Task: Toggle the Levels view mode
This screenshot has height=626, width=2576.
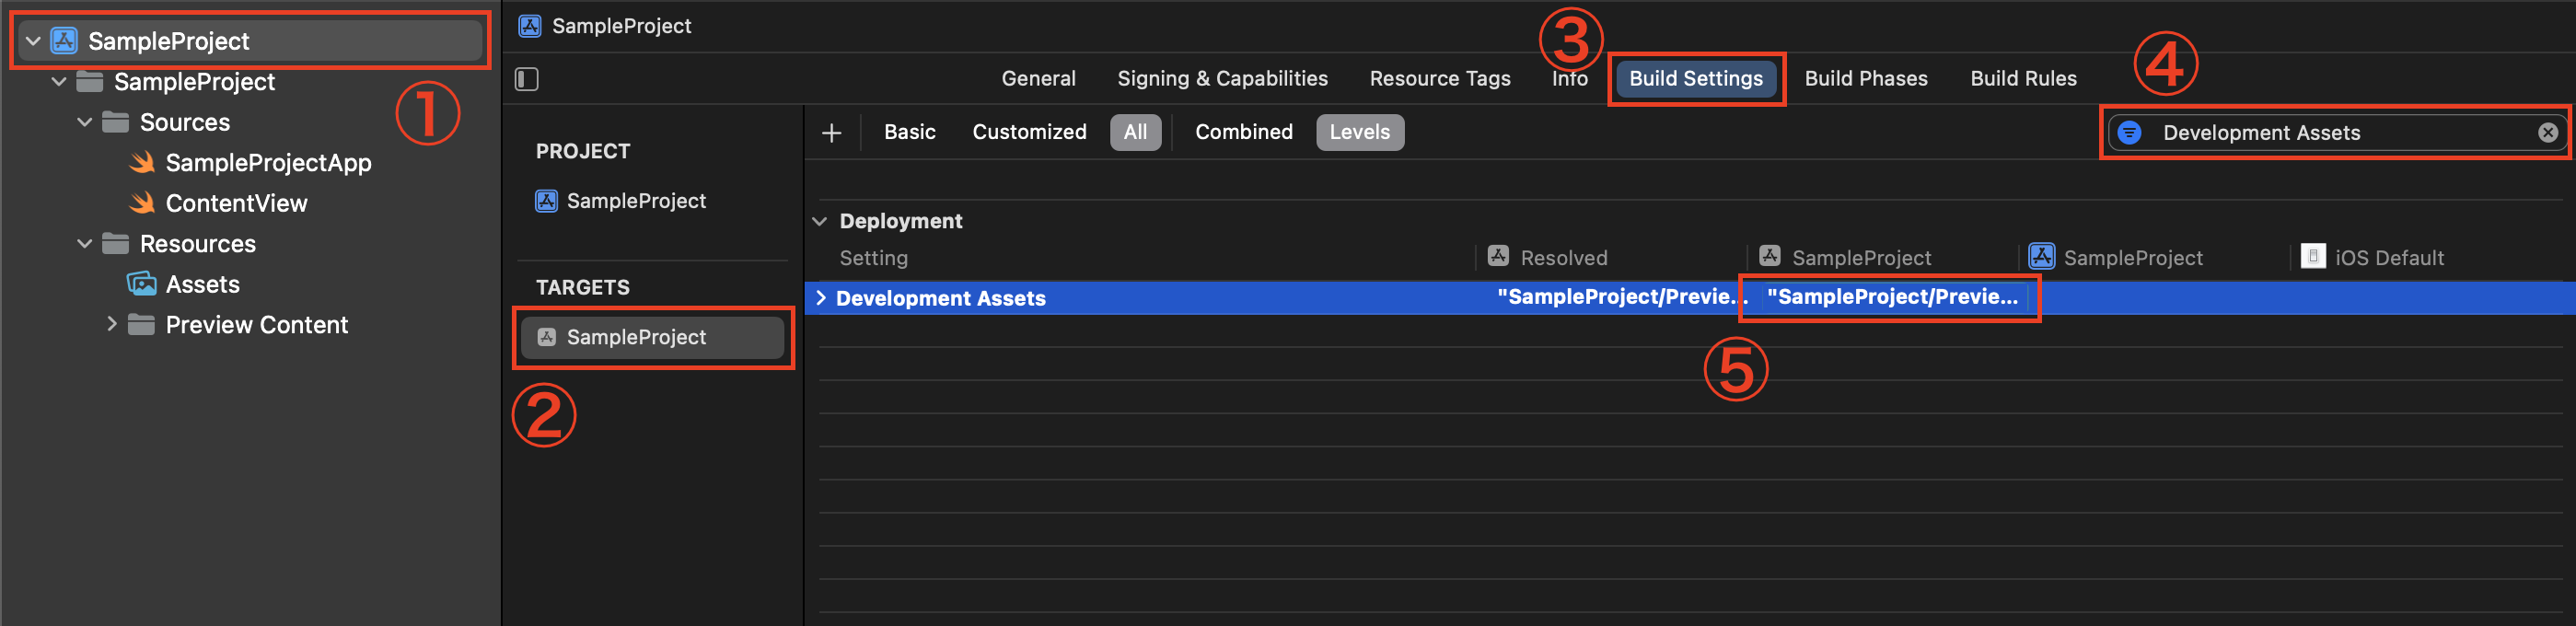Action: pyautogui.click(x=1359, y=132)
